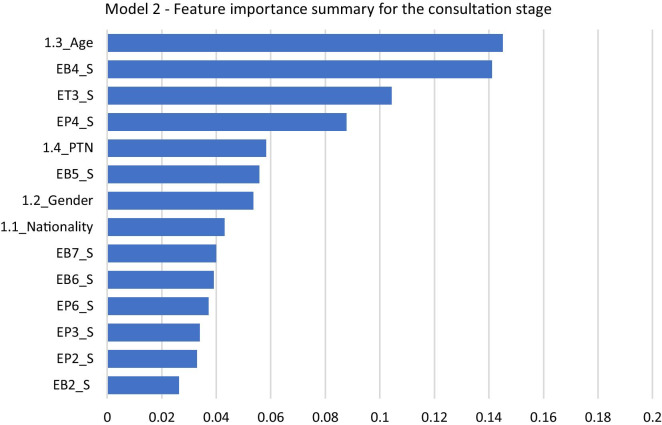The image size is (662, 425).
Task: Click the EB7_S bar
Action: tap(161, 253)
